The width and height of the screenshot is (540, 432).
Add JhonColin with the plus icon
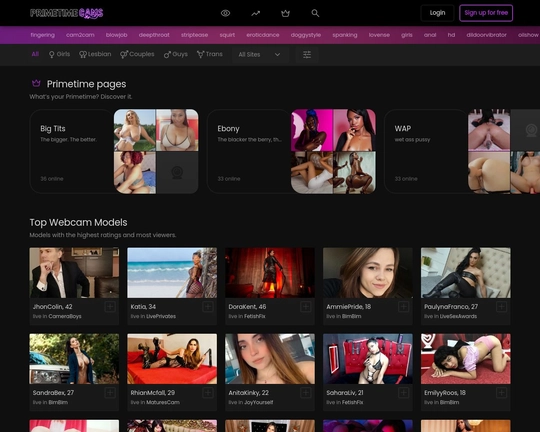(110, 306)
